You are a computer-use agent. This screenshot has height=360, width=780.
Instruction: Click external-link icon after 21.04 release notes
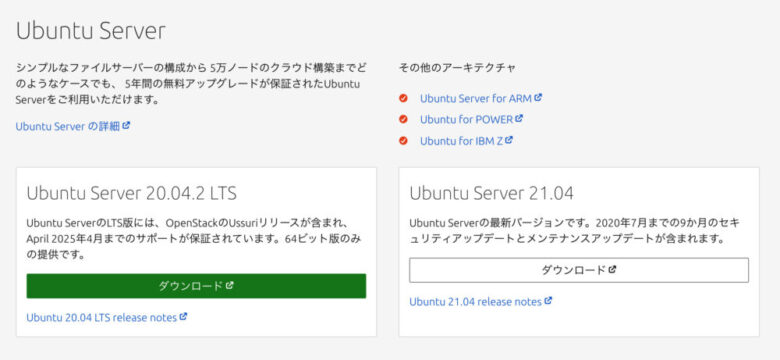[x=548, y=300]
